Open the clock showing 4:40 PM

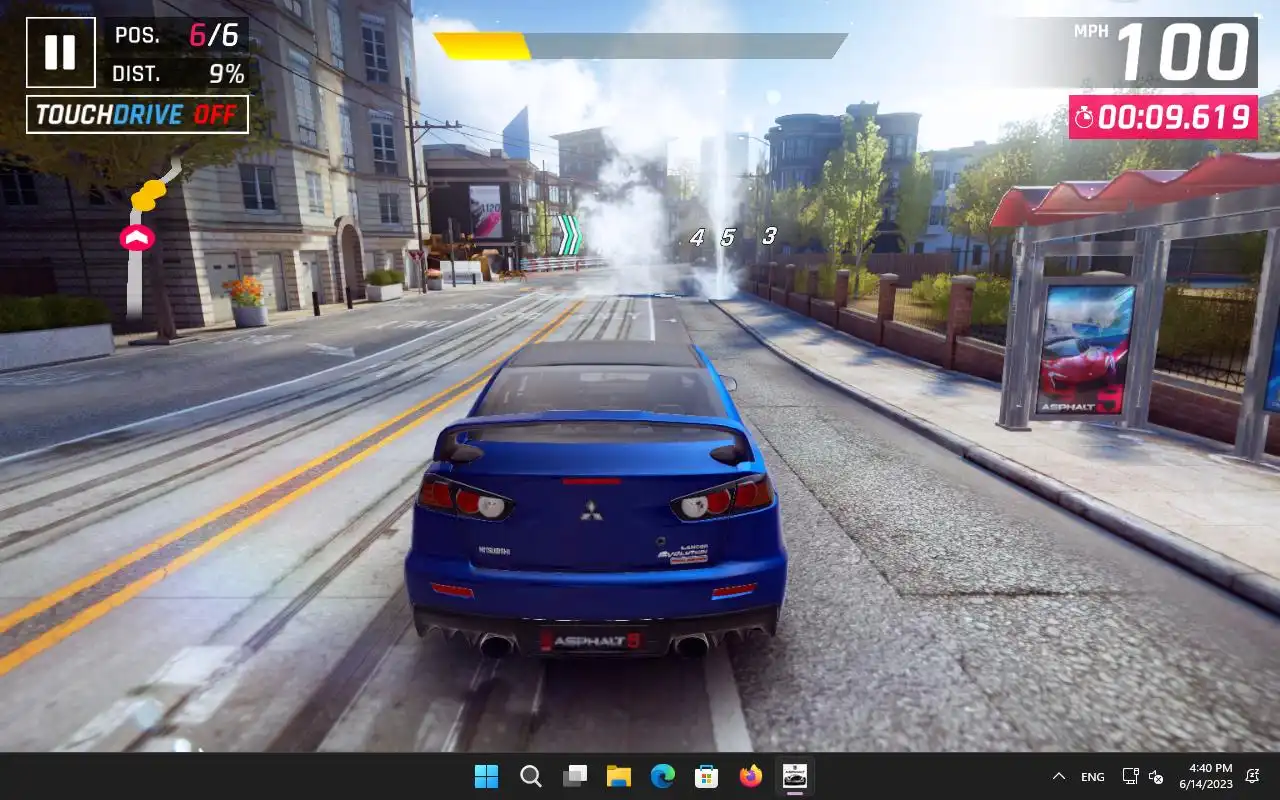coord(1205,776)
